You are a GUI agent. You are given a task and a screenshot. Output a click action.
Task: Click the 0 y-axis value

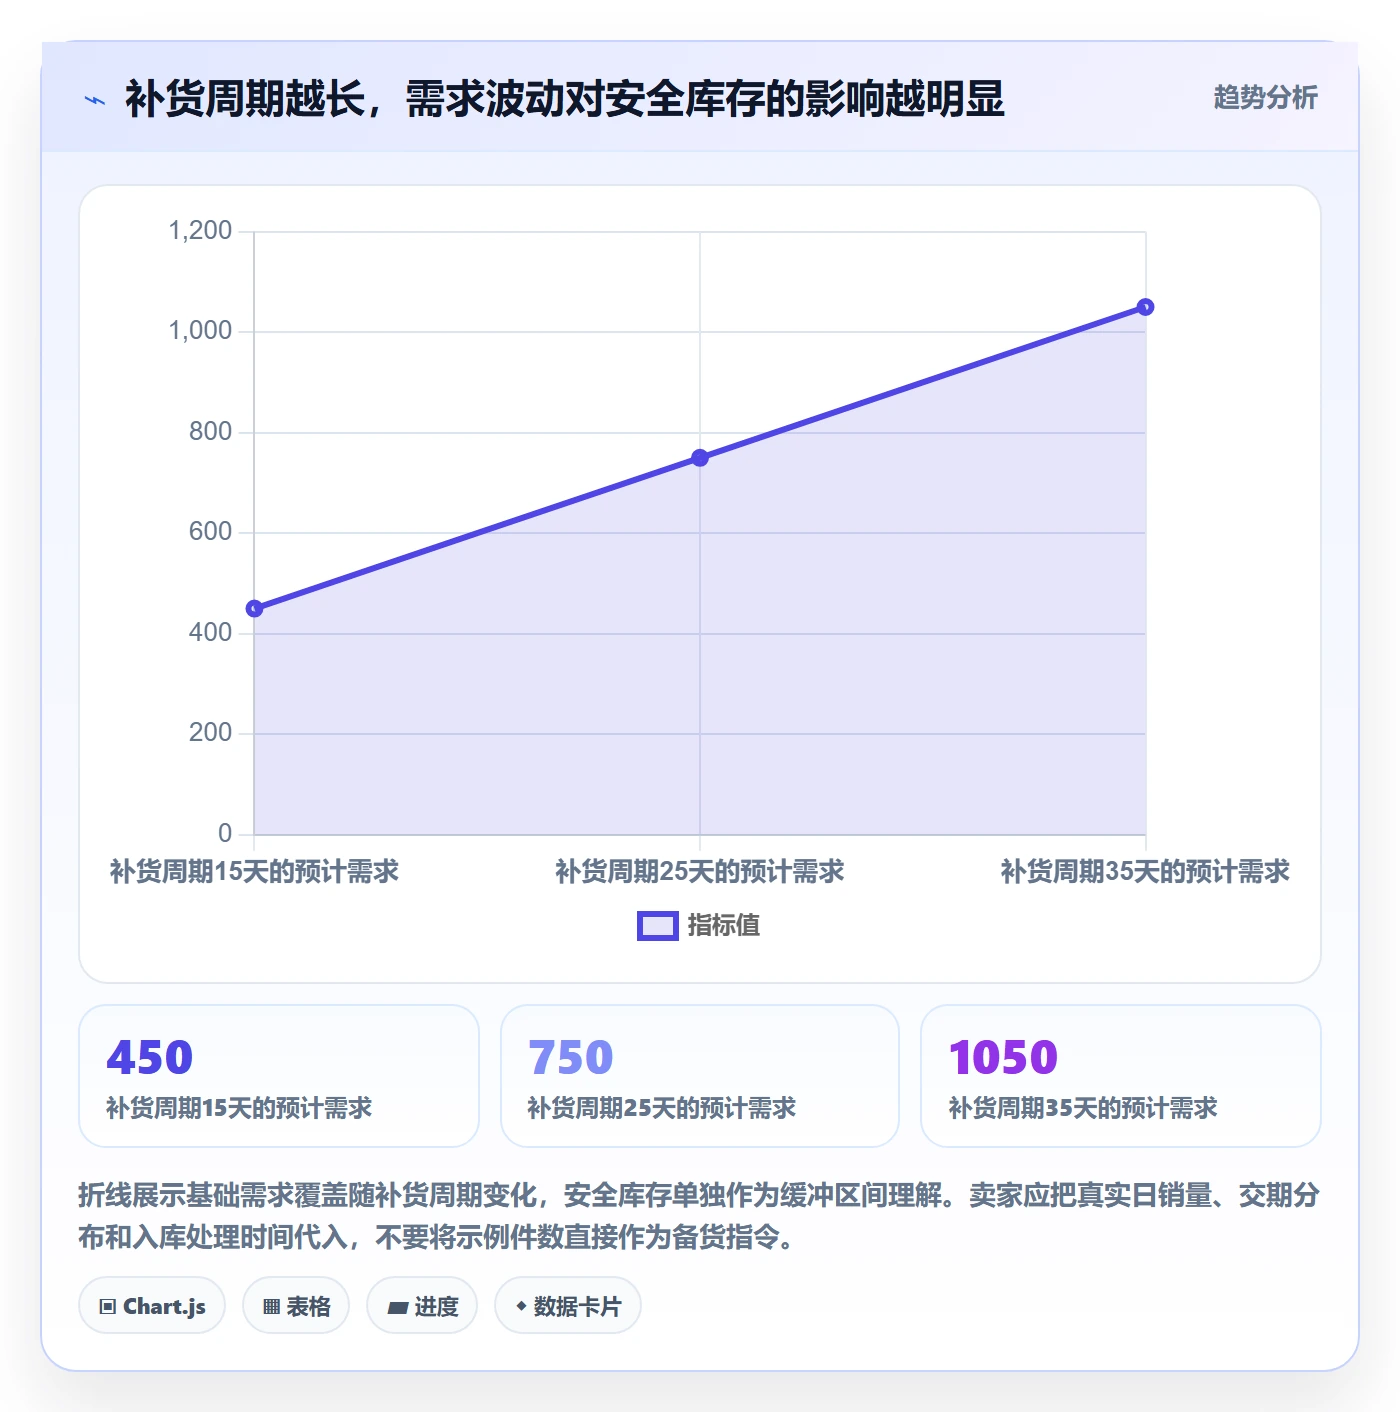(225, 834)
